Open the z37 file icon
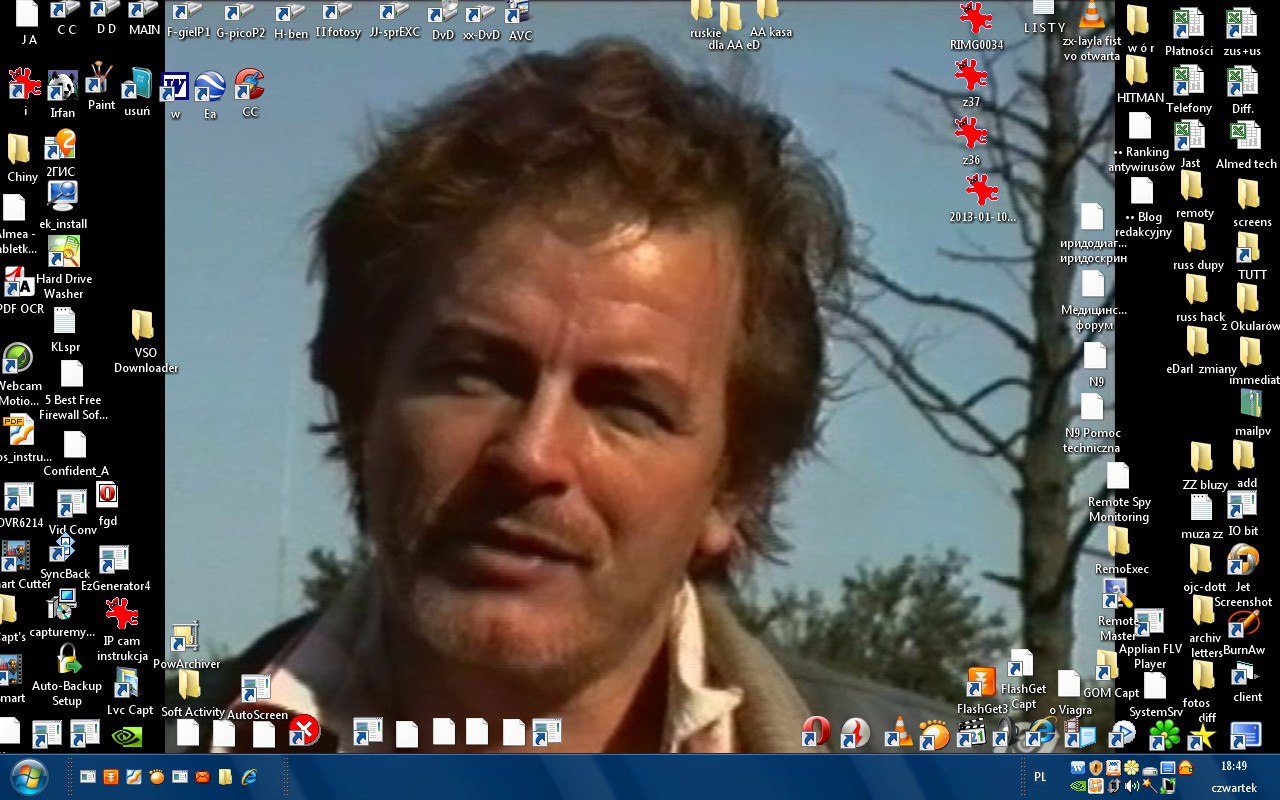 (x=970, y=75)
